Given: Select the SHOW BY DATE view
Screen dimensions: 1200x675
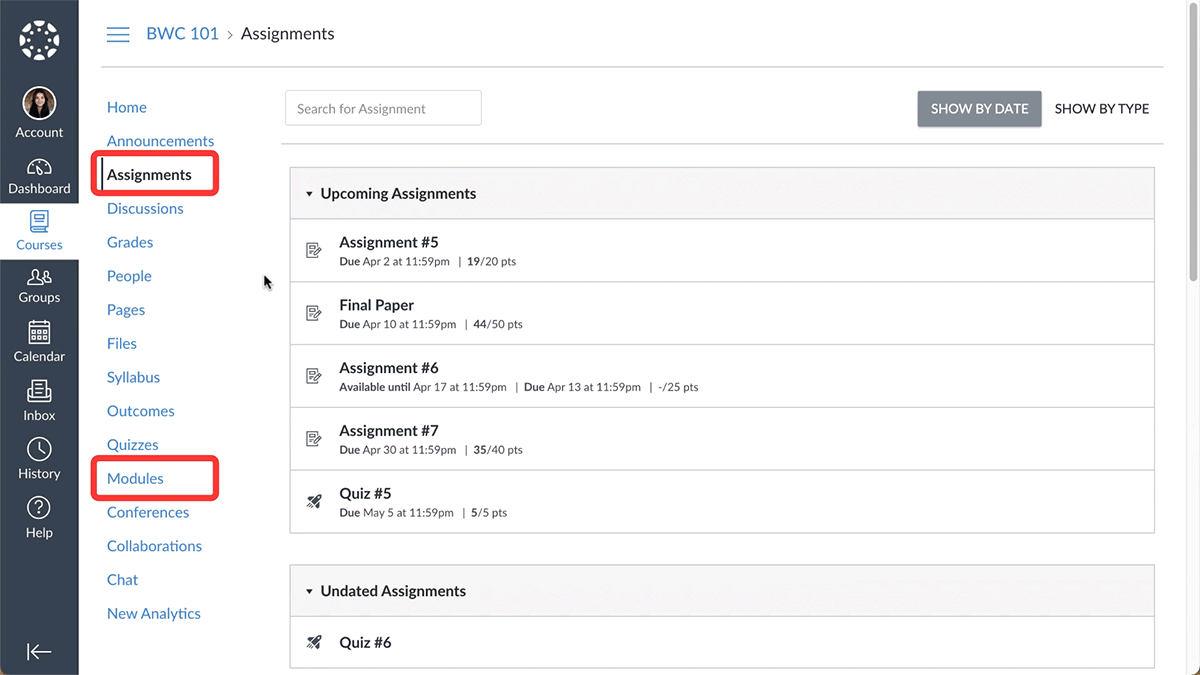Looking at the screenshot, I should (x=979, y=108).
